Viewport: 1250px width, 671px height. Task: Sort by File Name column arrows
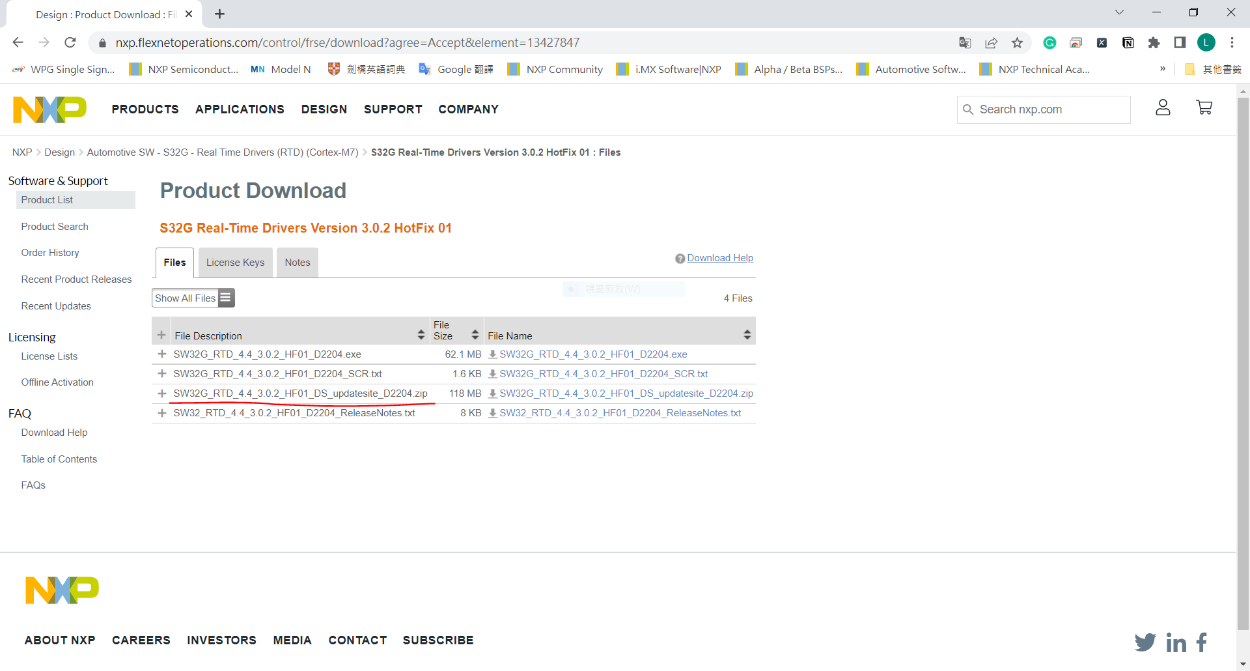[747, 334]
